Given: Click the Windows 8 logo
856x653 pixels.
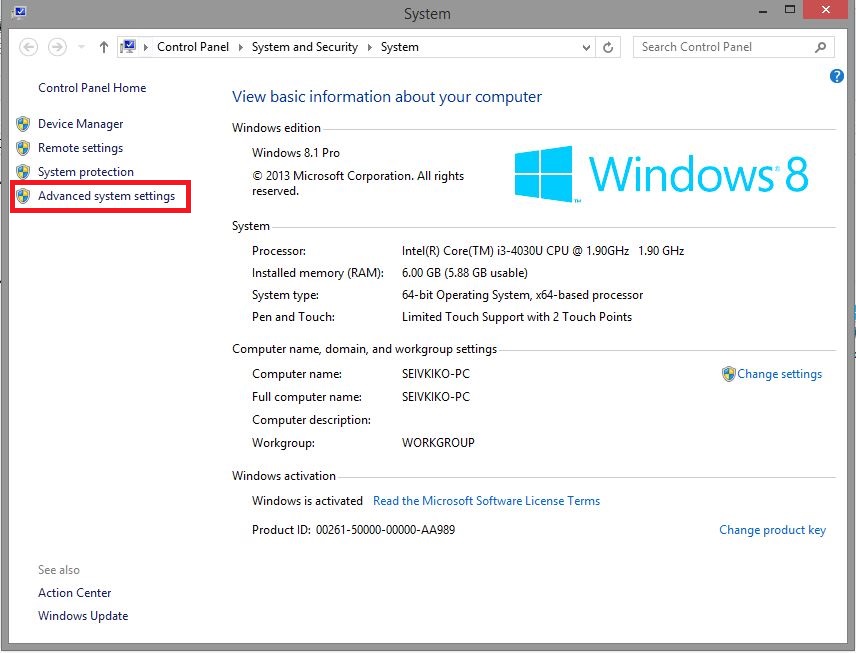Looking at the screenshot, I should (661, 174).
